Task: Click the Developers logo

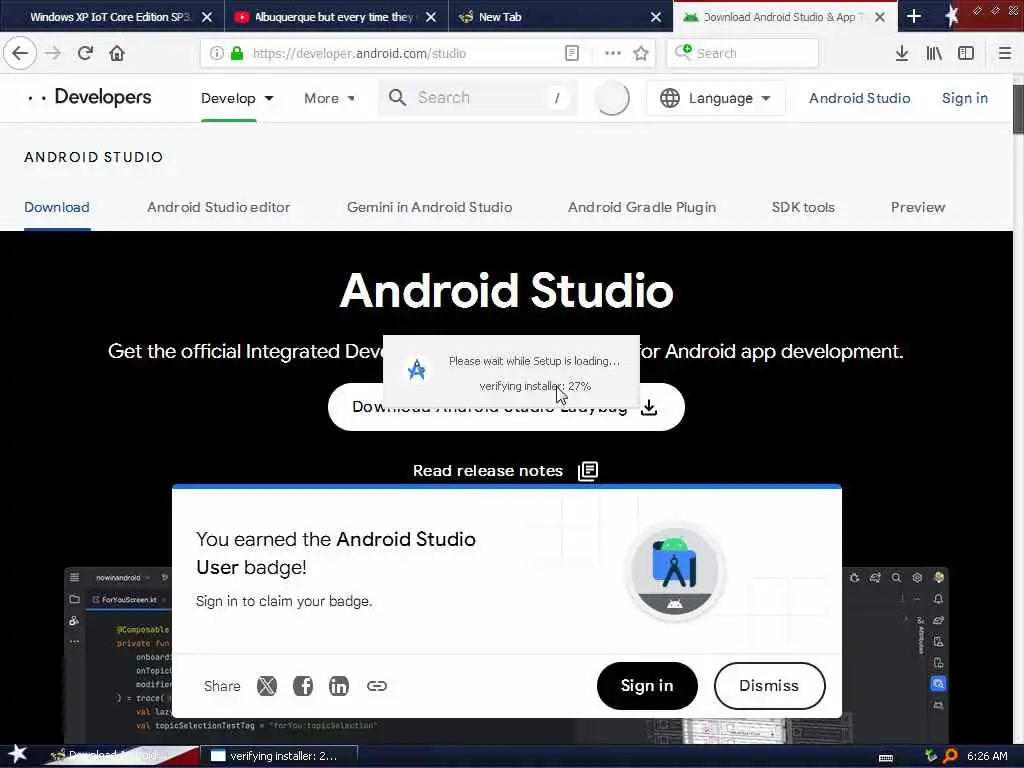Action: point(89,97)
